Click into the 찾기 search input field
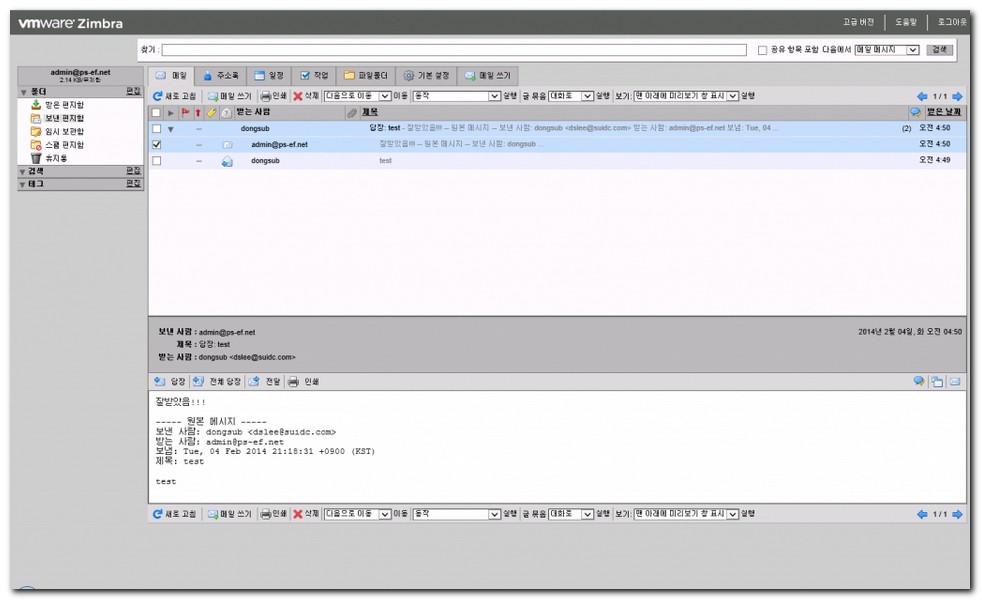Viewport: 982px width, 600px height. (454, 50)
